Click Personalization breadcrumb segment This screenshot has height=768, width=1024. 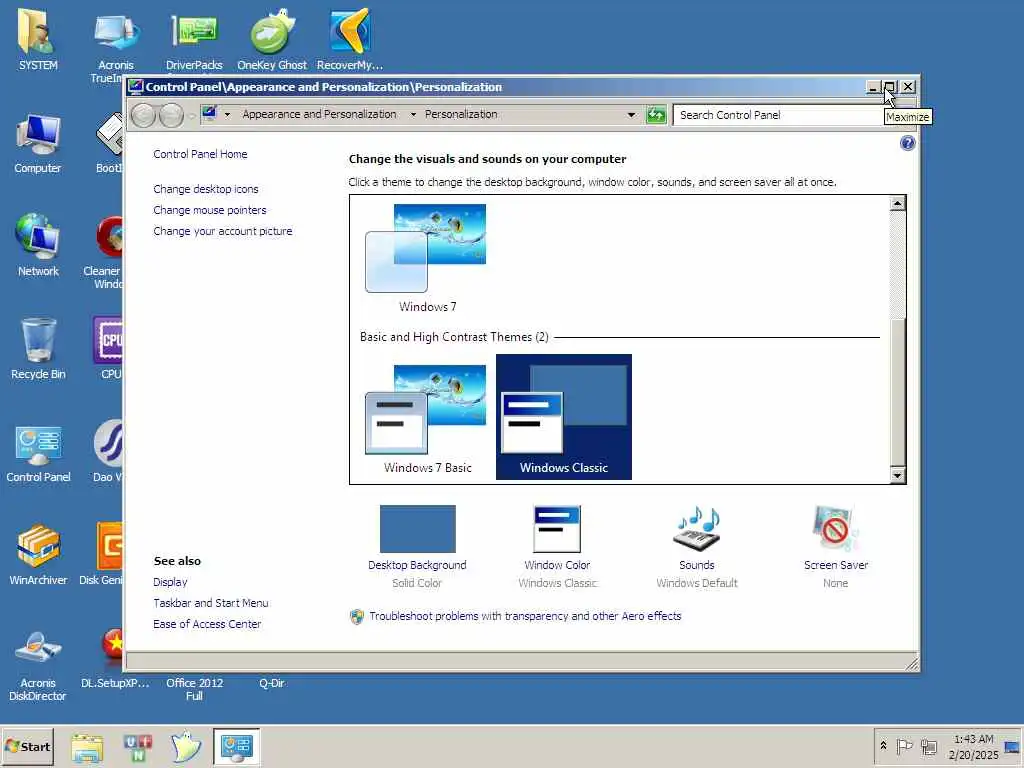point(461,114)
